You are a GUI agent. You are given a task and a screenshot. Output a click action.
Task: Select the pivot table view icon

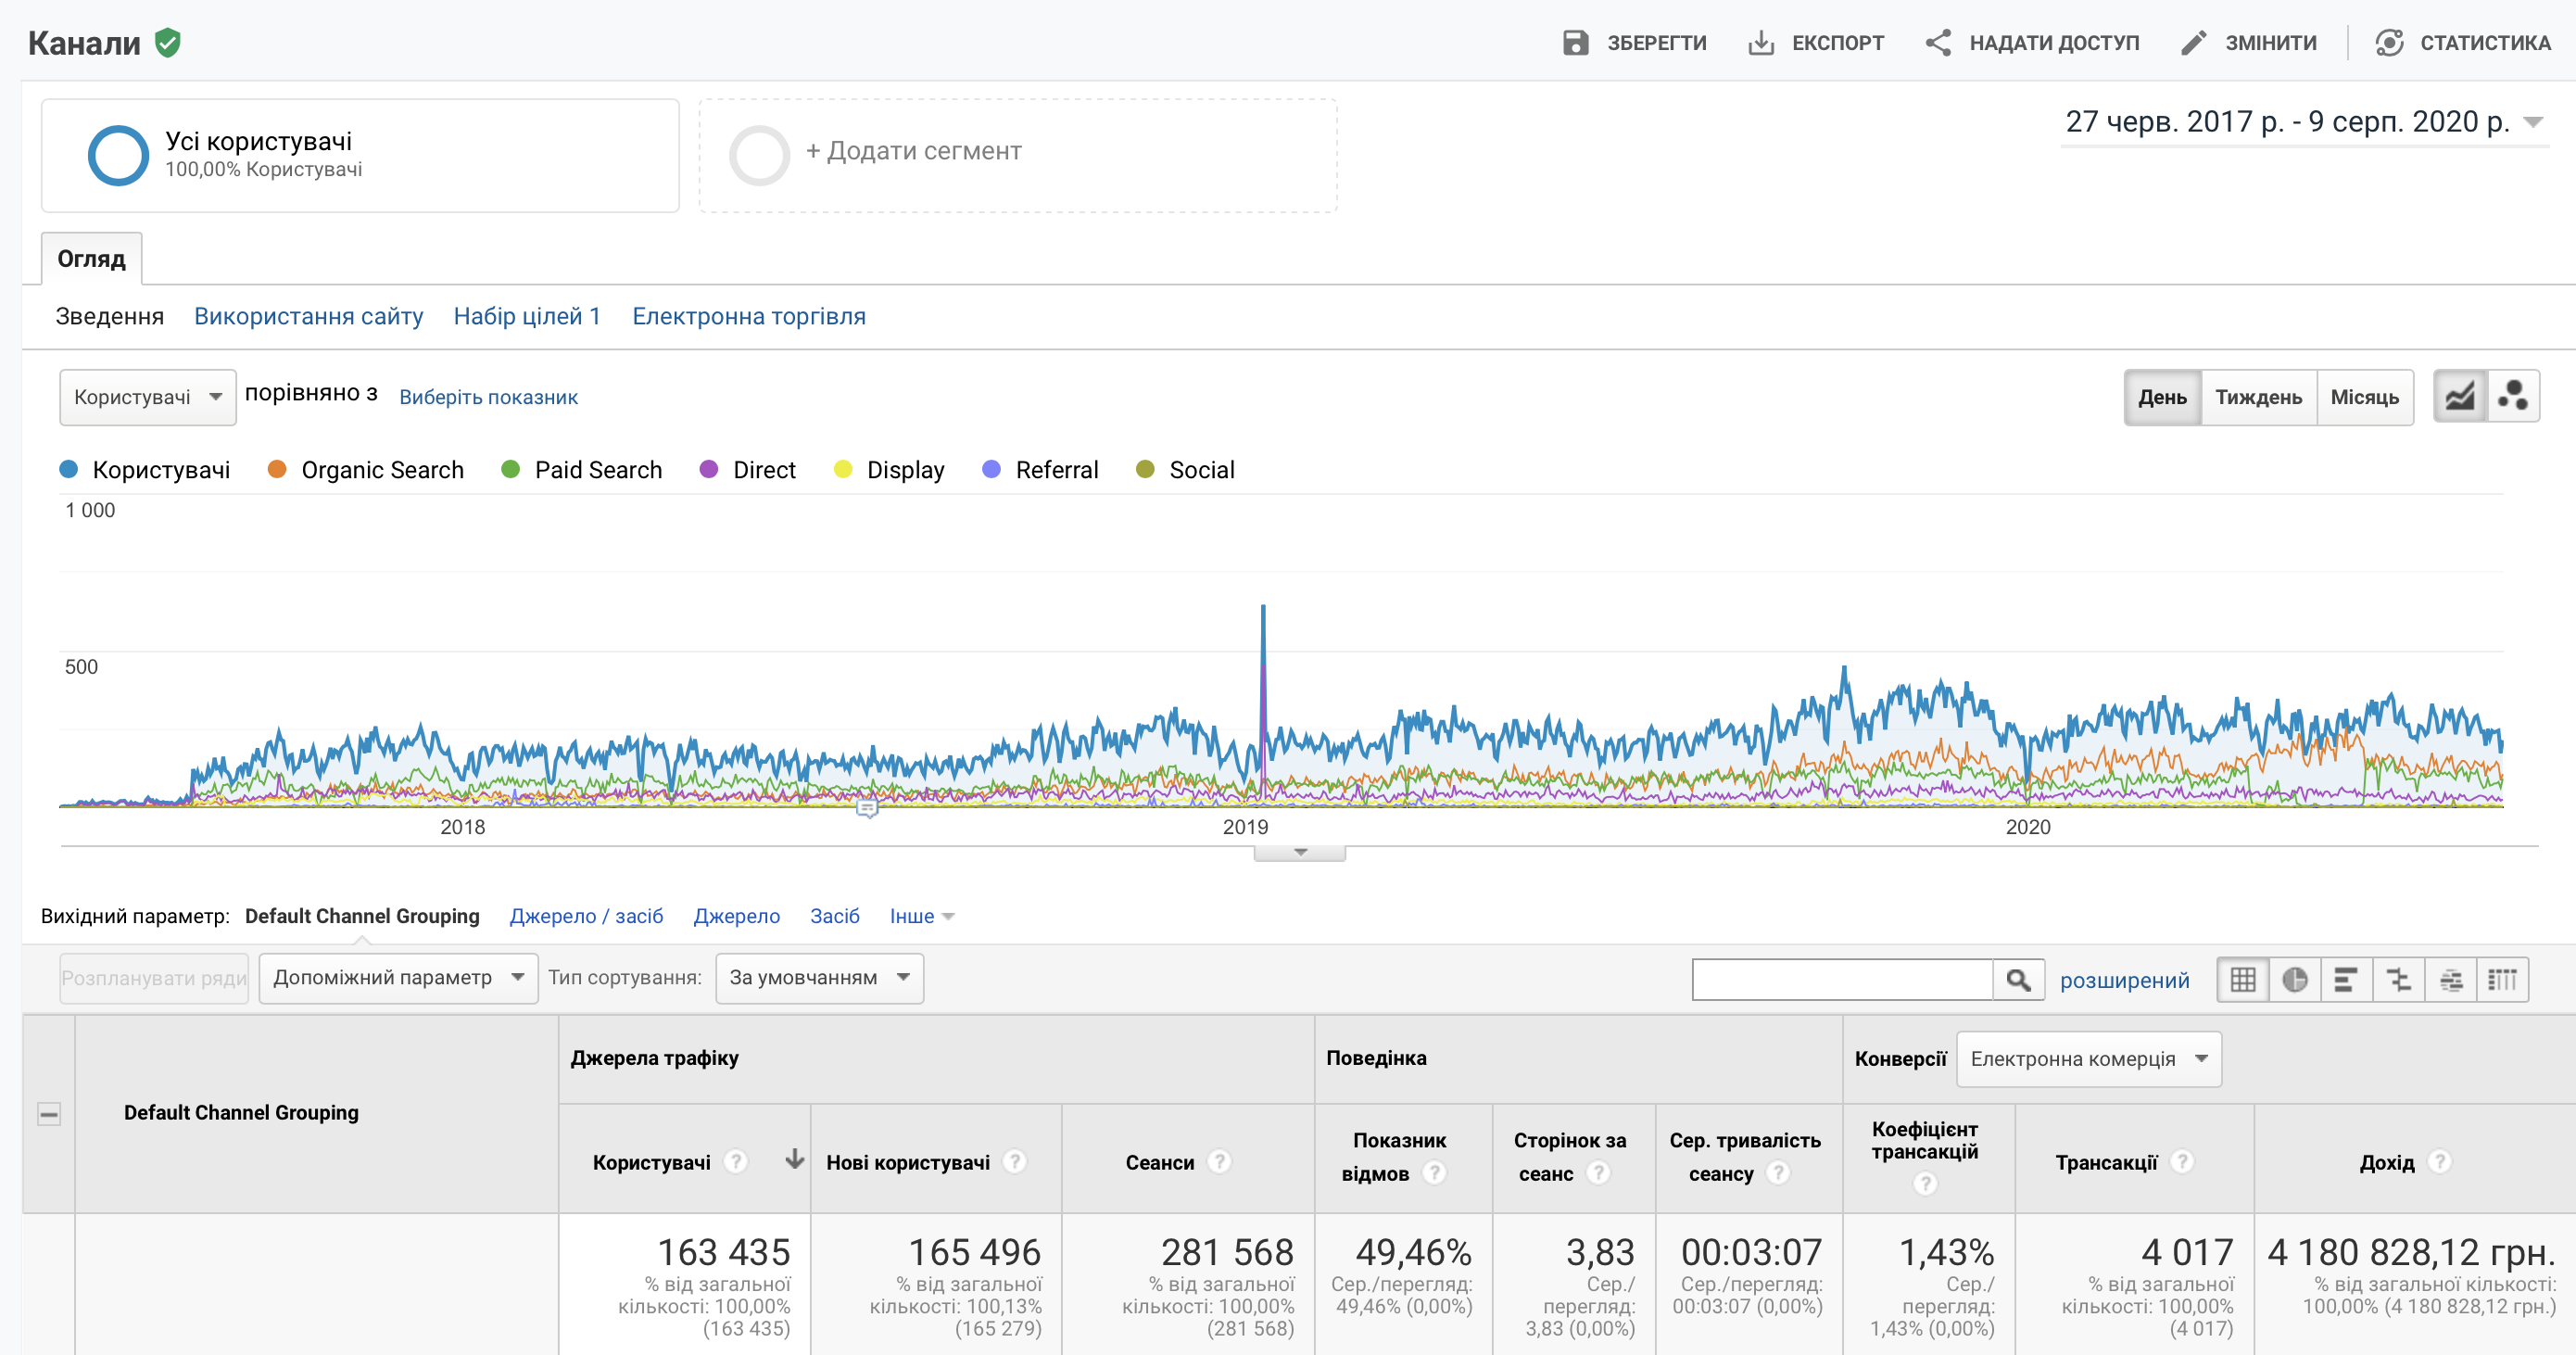[x=2502, y=979]
